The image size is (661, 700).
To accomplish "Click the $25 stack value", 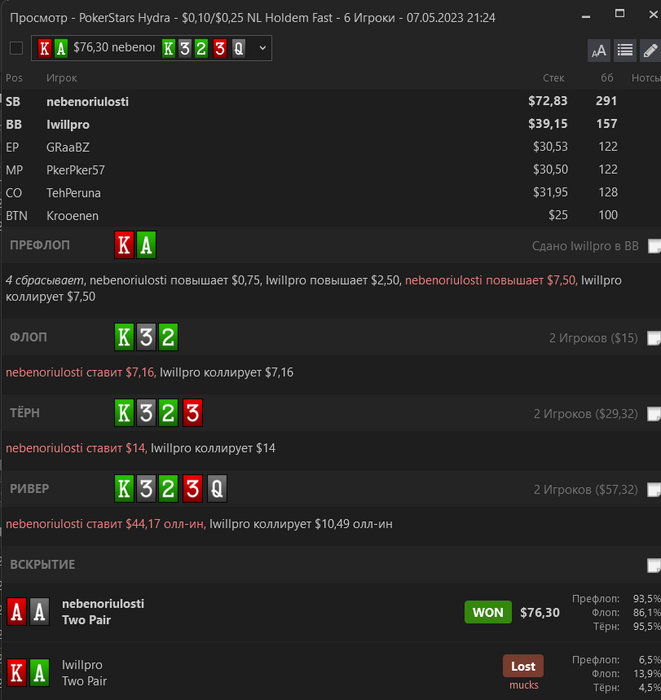I will tap(558, 215).
